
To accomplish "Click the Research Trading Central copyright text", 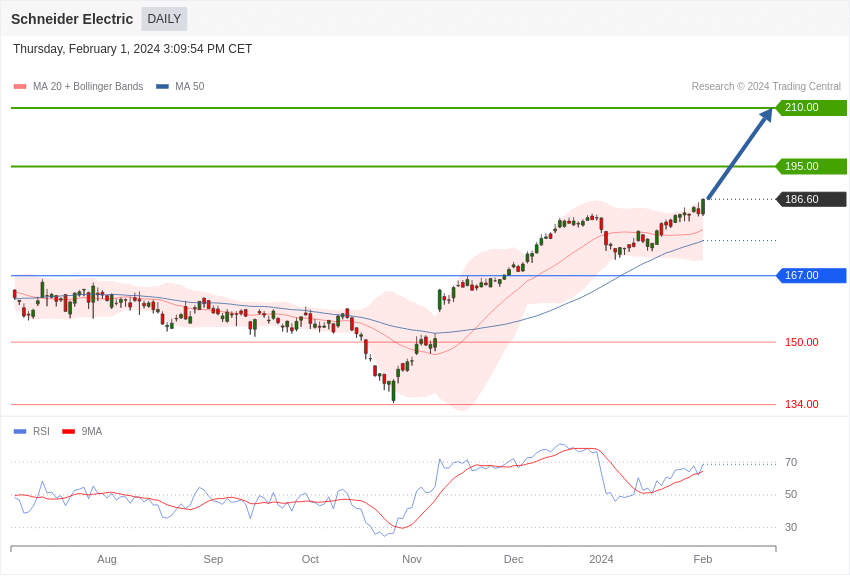I will (x=766, y=87).
